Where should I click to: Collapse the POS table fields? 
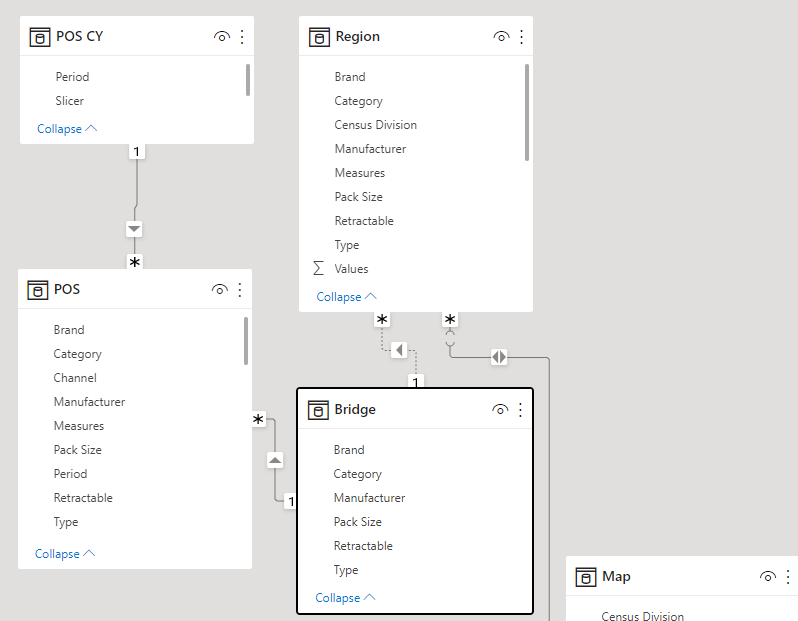pos(65,554)
